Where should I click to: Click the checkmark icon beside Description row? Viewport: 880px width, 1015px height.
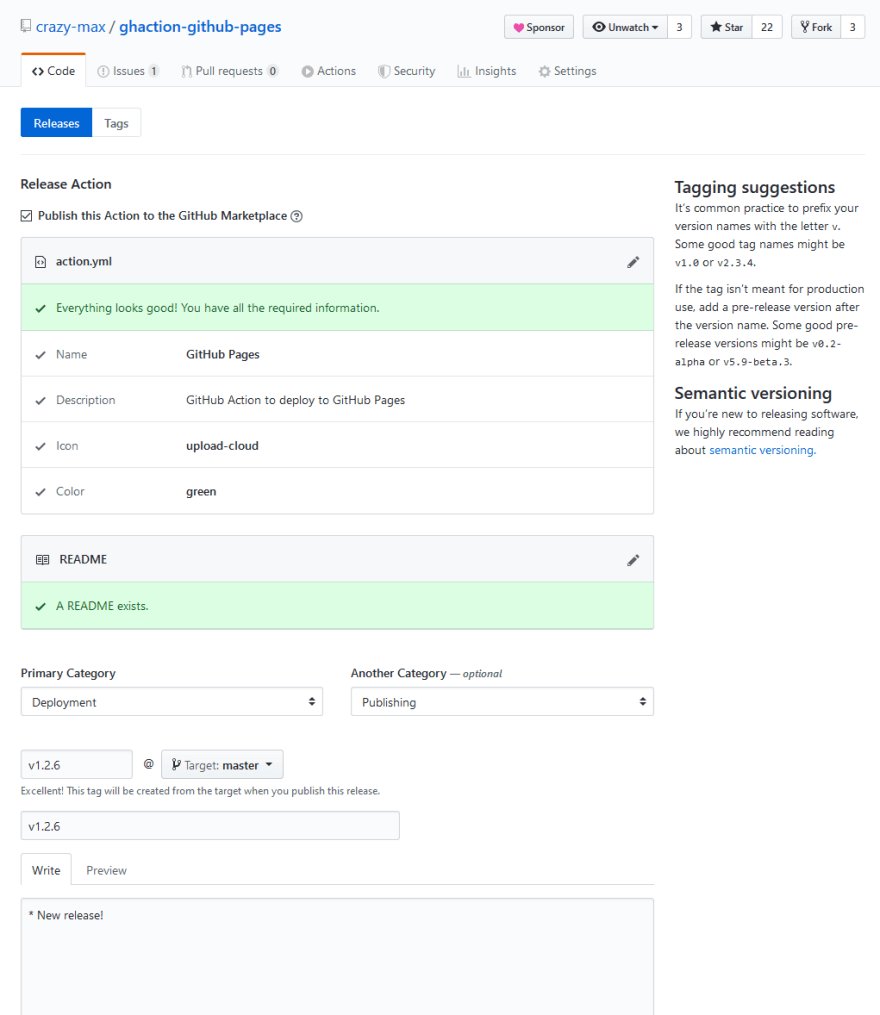tap(40, 401)
